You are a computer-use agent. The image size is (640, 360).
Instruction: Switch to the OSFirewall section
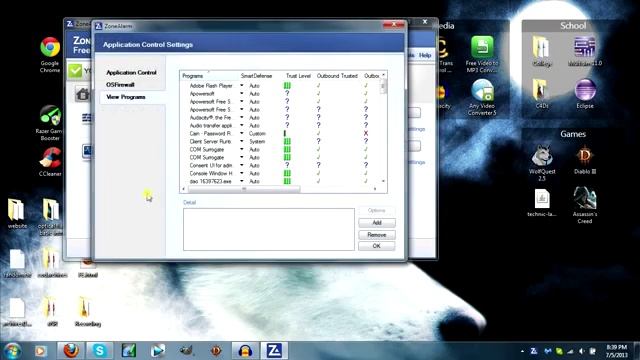point(120,85)
